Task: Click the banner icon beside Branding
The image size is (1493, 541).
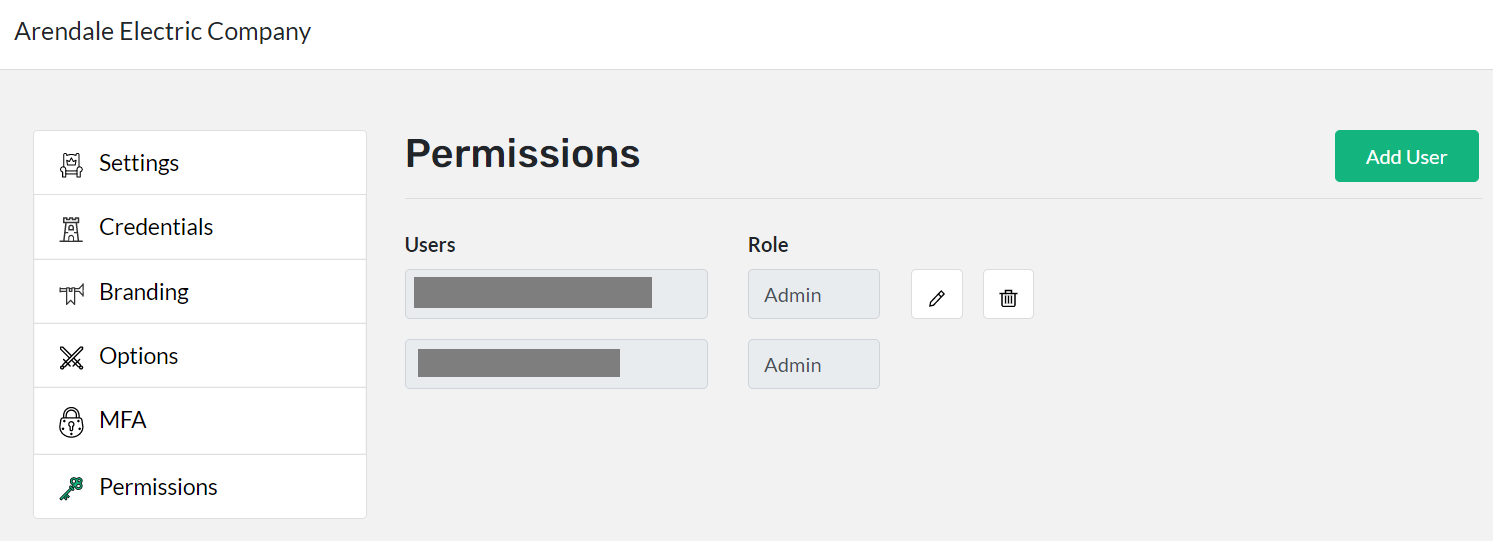Action: pyautogui.click(x=71, y=293)
